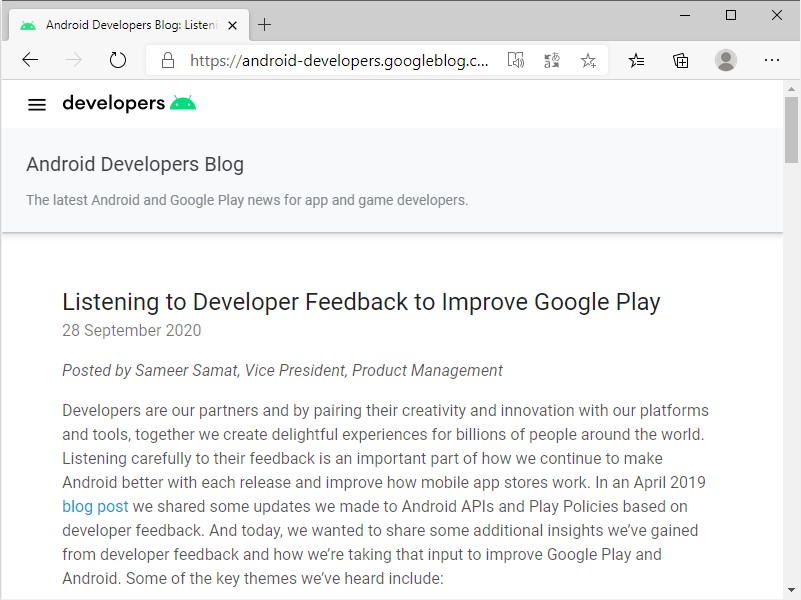This screenshot has width=801, height=600.
Task: Click inside the address bar
Action: click(330, 60)
